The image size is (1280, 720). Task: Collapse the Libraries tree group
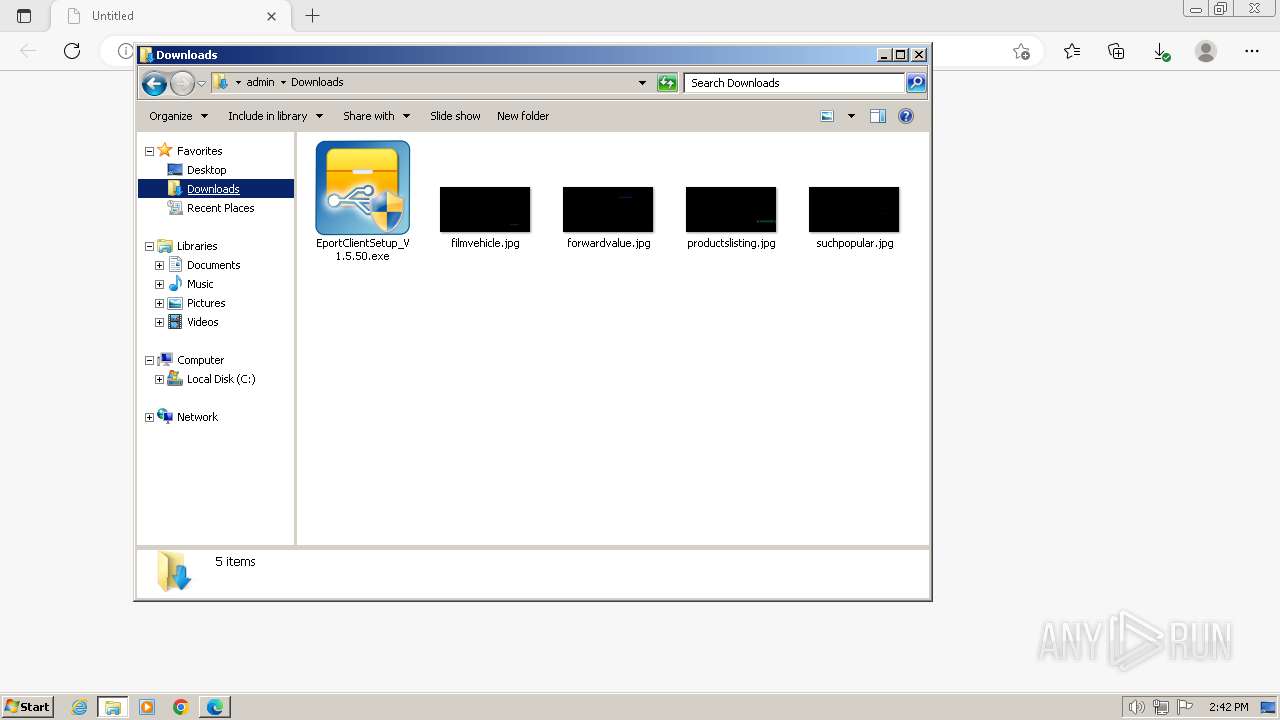pos(149,246)
